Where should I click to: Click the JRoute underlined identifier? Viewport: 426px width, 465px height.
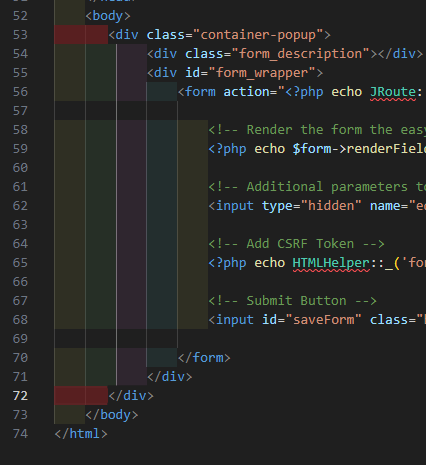[393, 92]
